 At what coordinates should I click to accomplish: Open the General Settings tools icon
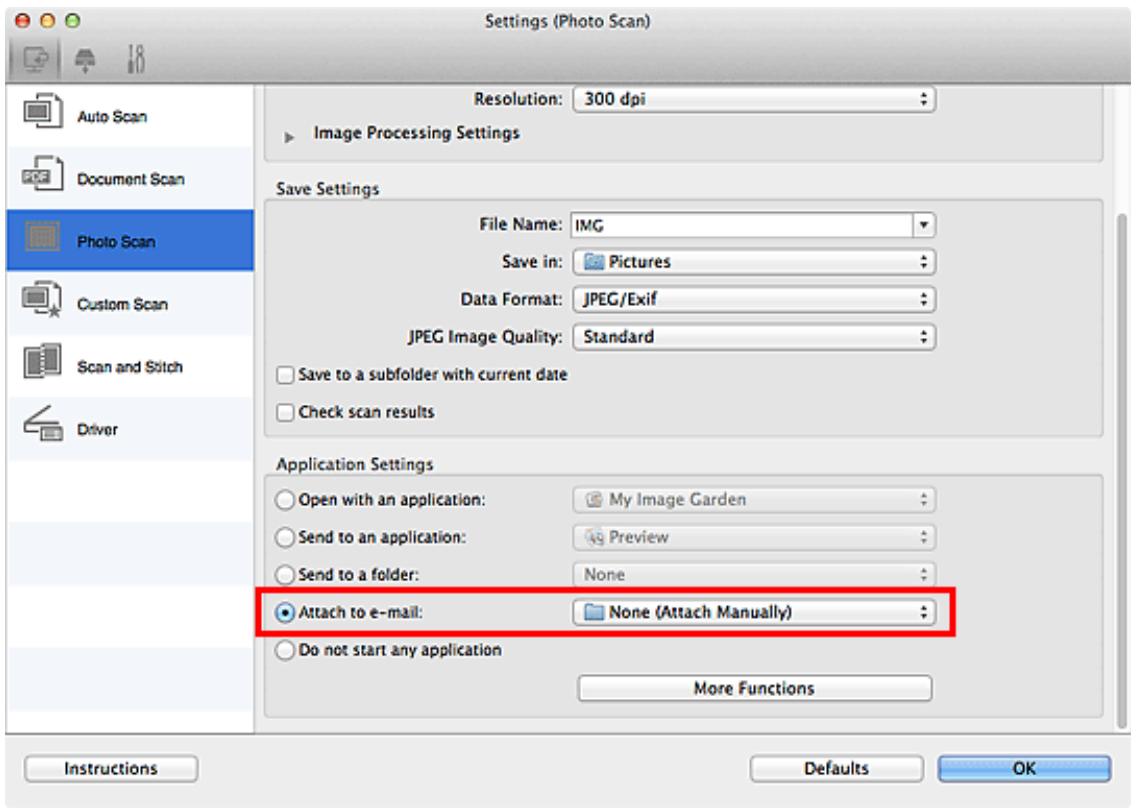136,59
